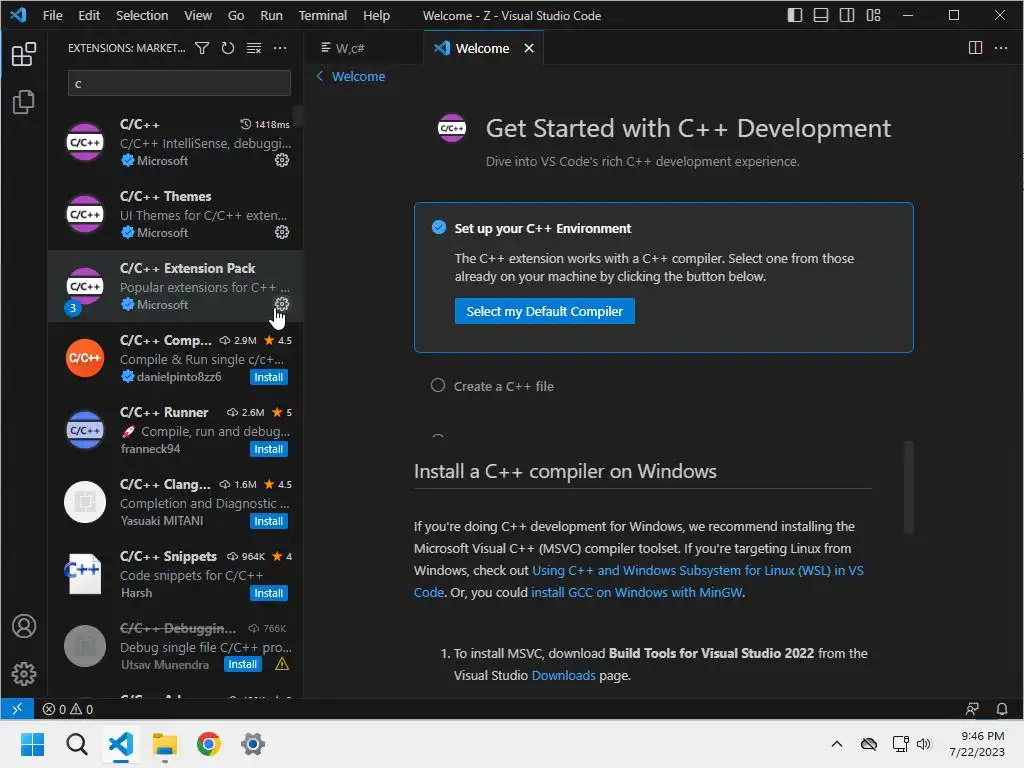Open the Edit menu
Image resolution: width=1024 pixels, height=768 pixels.
[x=89, y=15]
